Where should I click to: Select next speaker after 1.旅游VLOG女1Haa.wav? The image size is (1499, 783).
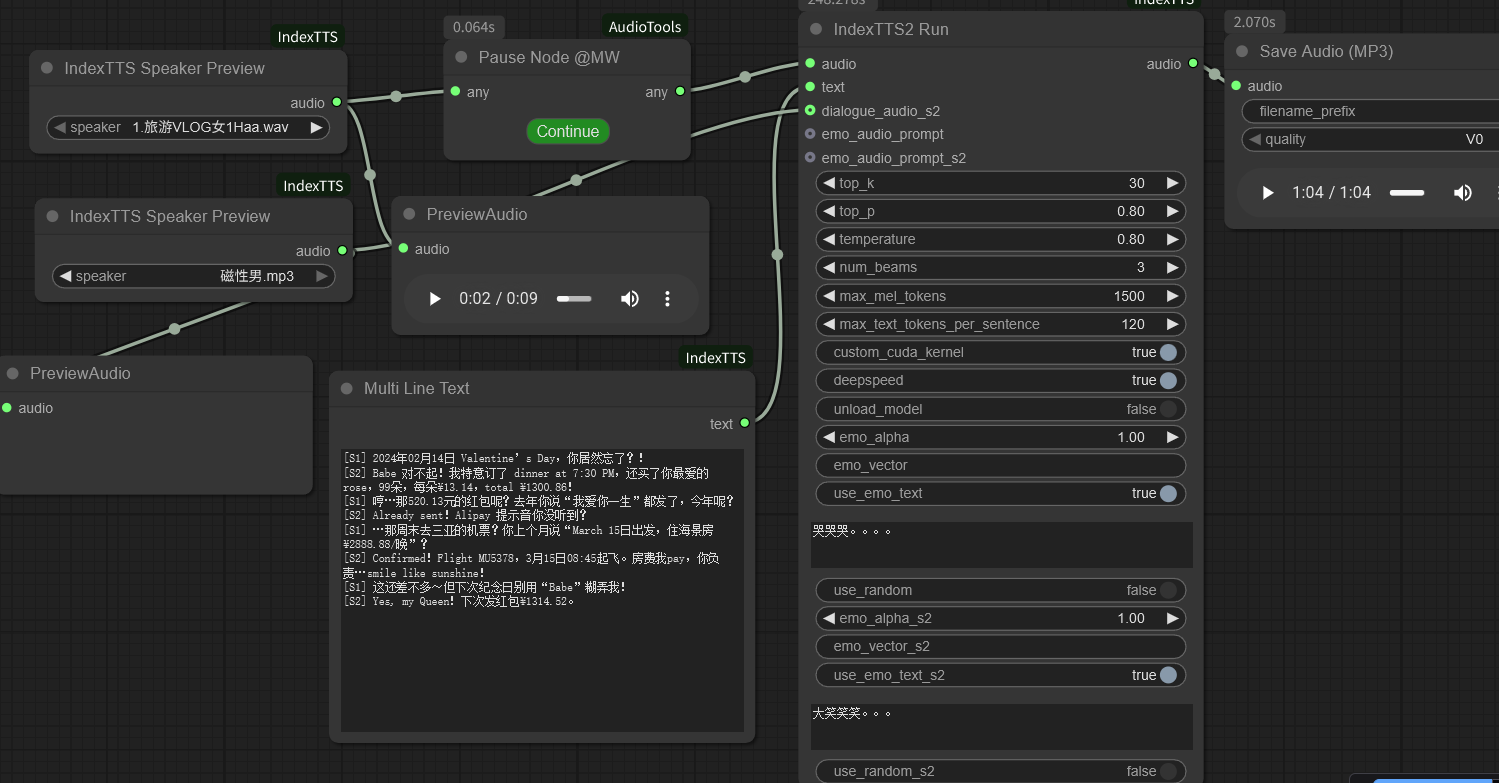pos(316,128)
